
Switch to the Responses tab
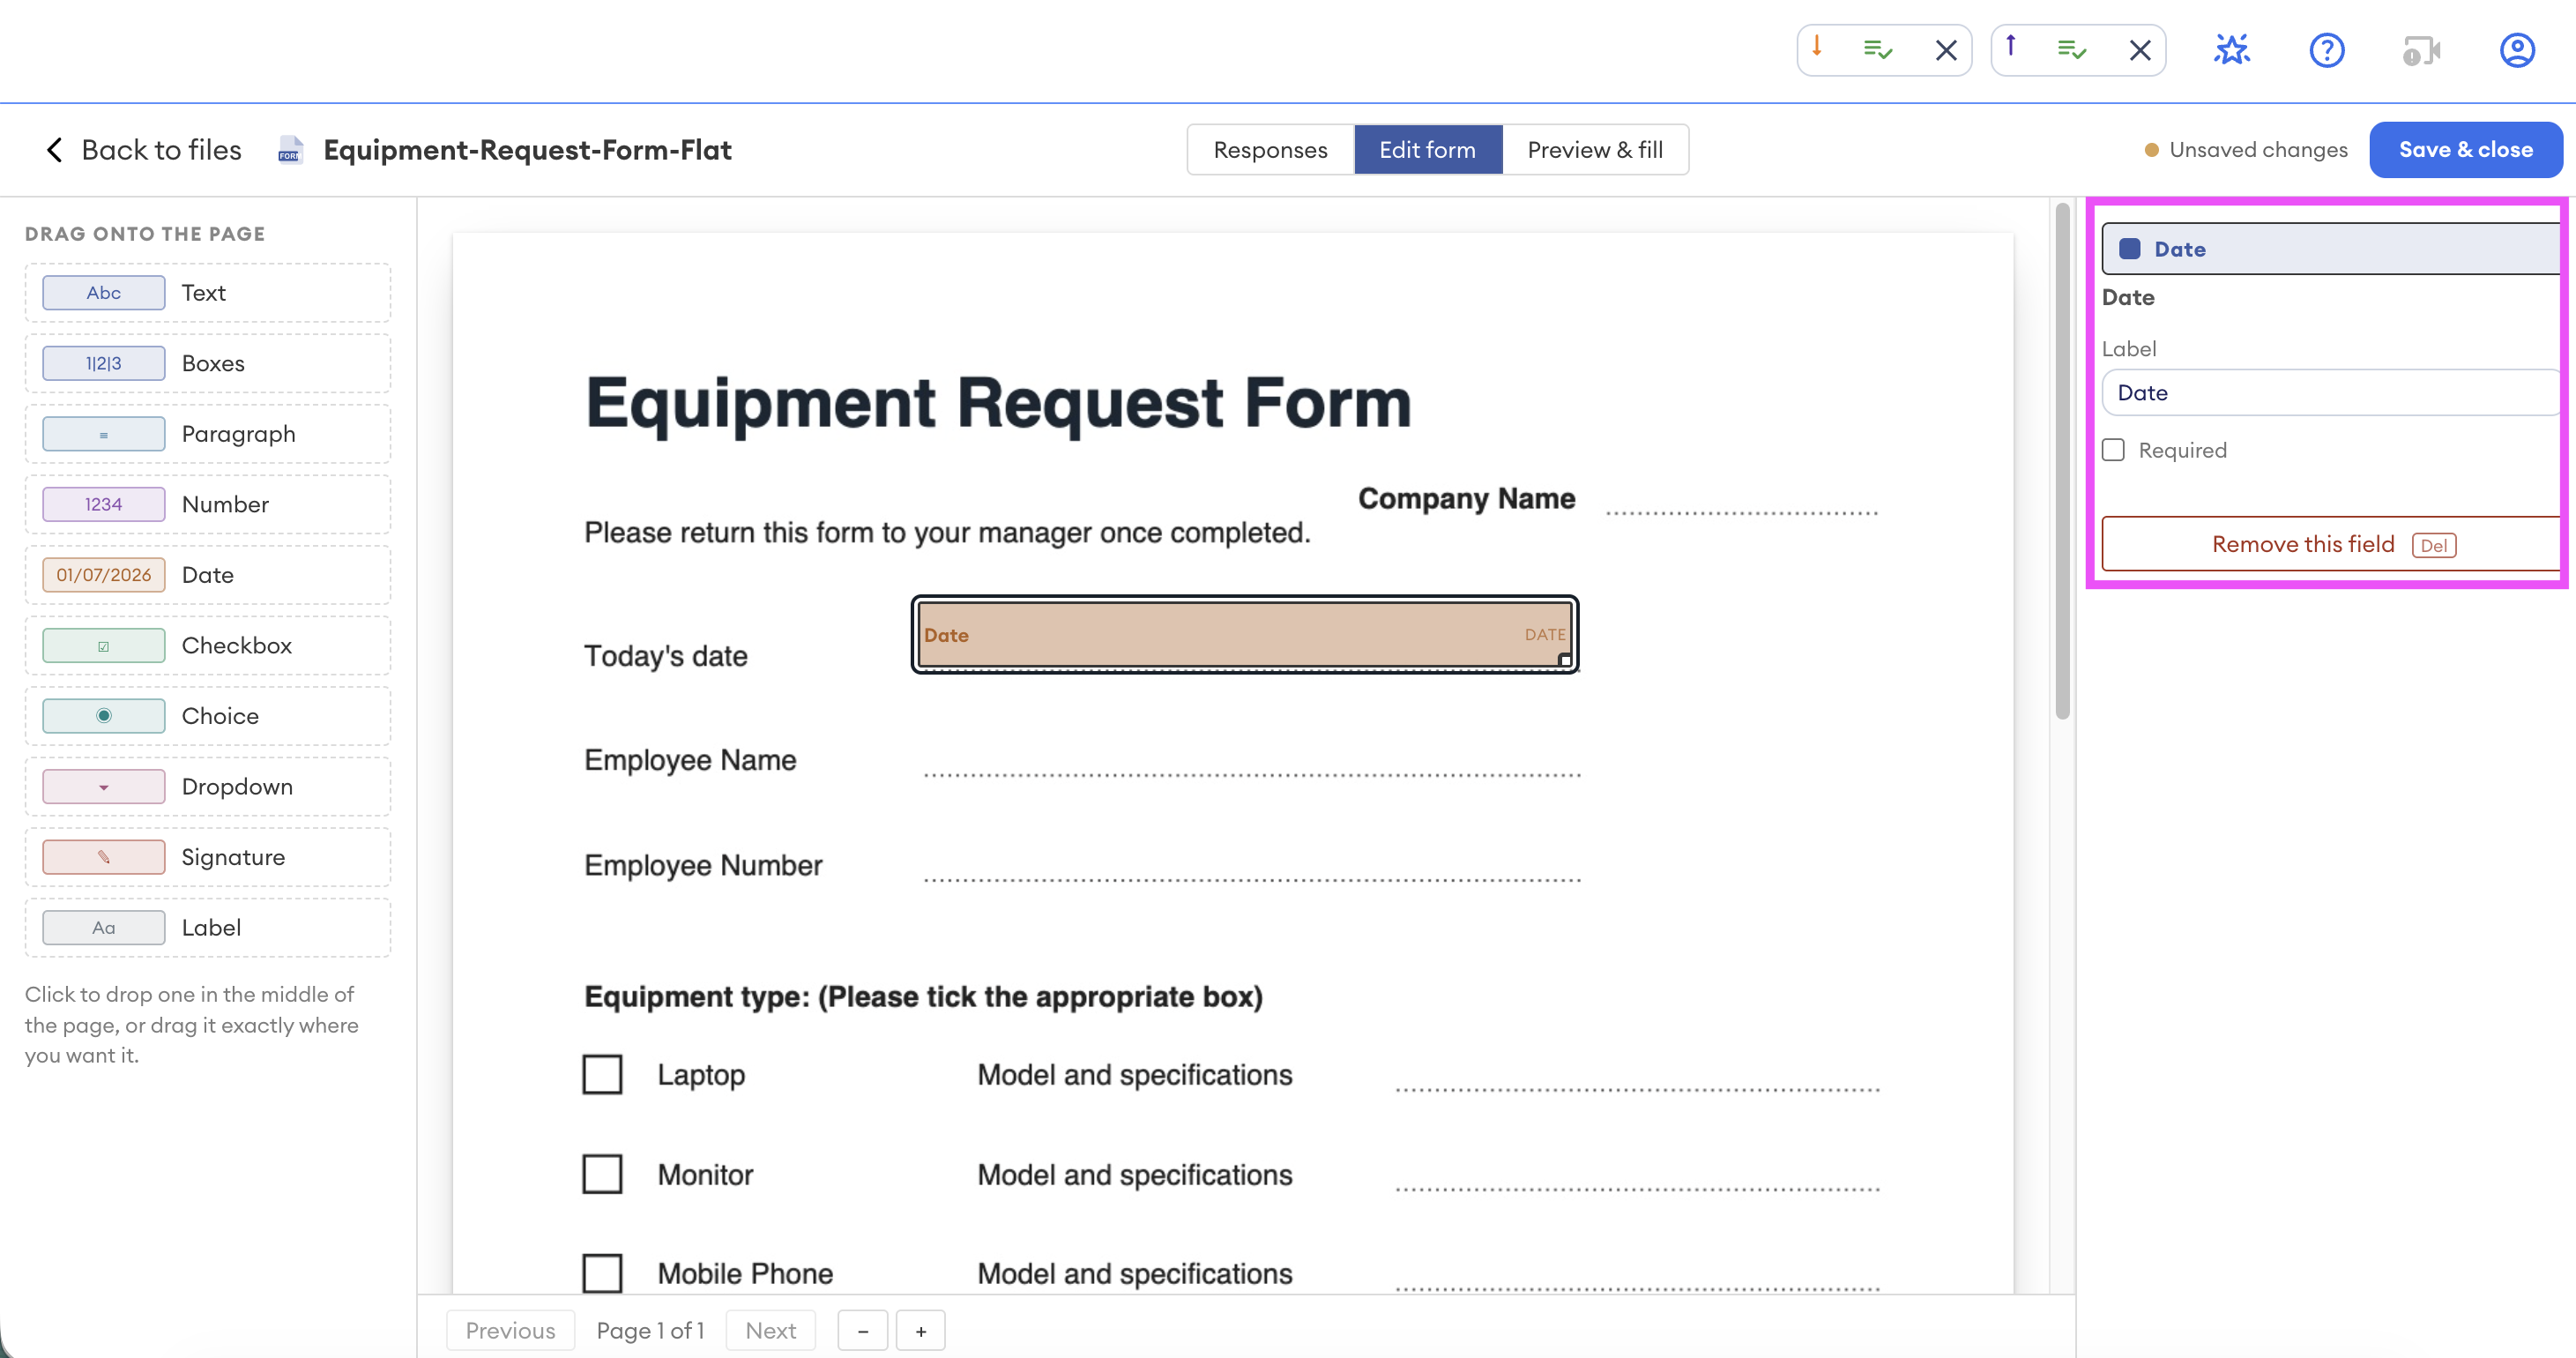click(x=1270, y=150)
